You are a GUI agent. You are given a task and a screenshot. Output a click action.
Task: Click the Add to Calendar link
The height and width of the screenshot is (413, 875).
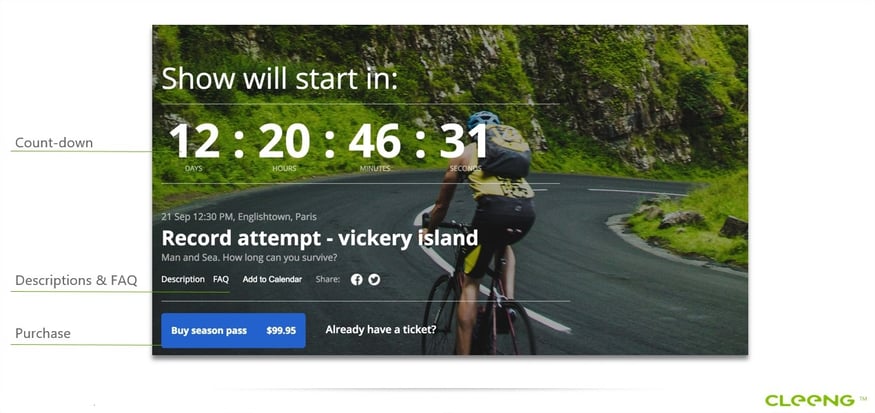pos(272,279)
